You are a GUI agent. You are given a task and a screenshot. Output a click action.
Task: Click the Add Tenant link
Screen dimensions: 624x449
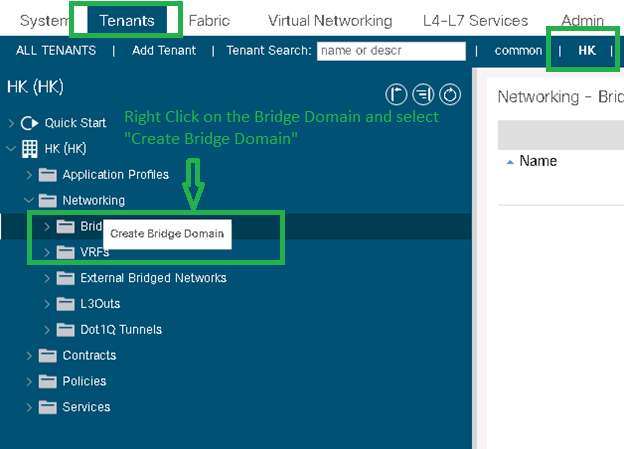pyautogui.click(x=164, y=51)
